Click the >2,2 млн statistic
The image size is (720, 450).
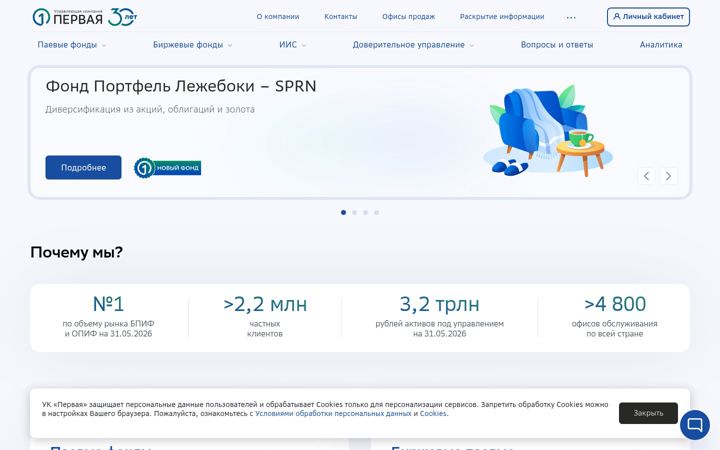(265, 304)
